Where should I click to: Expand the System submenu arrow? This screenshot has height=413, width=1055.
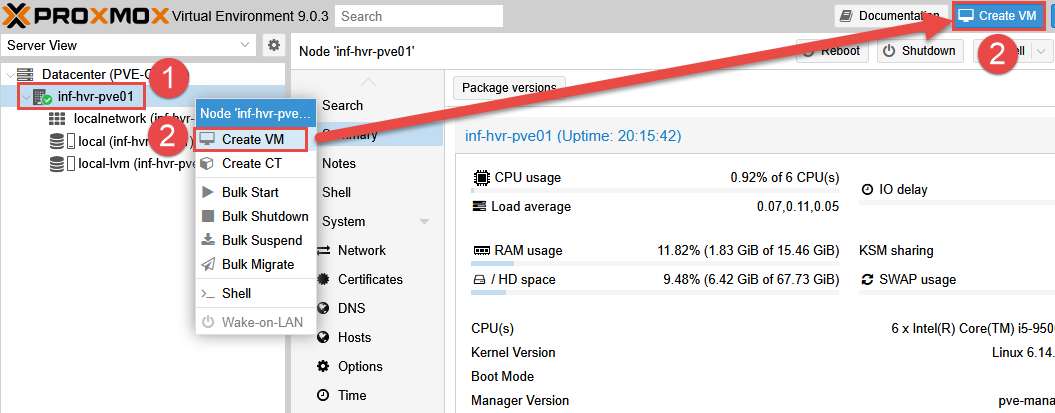coord(424,221)
